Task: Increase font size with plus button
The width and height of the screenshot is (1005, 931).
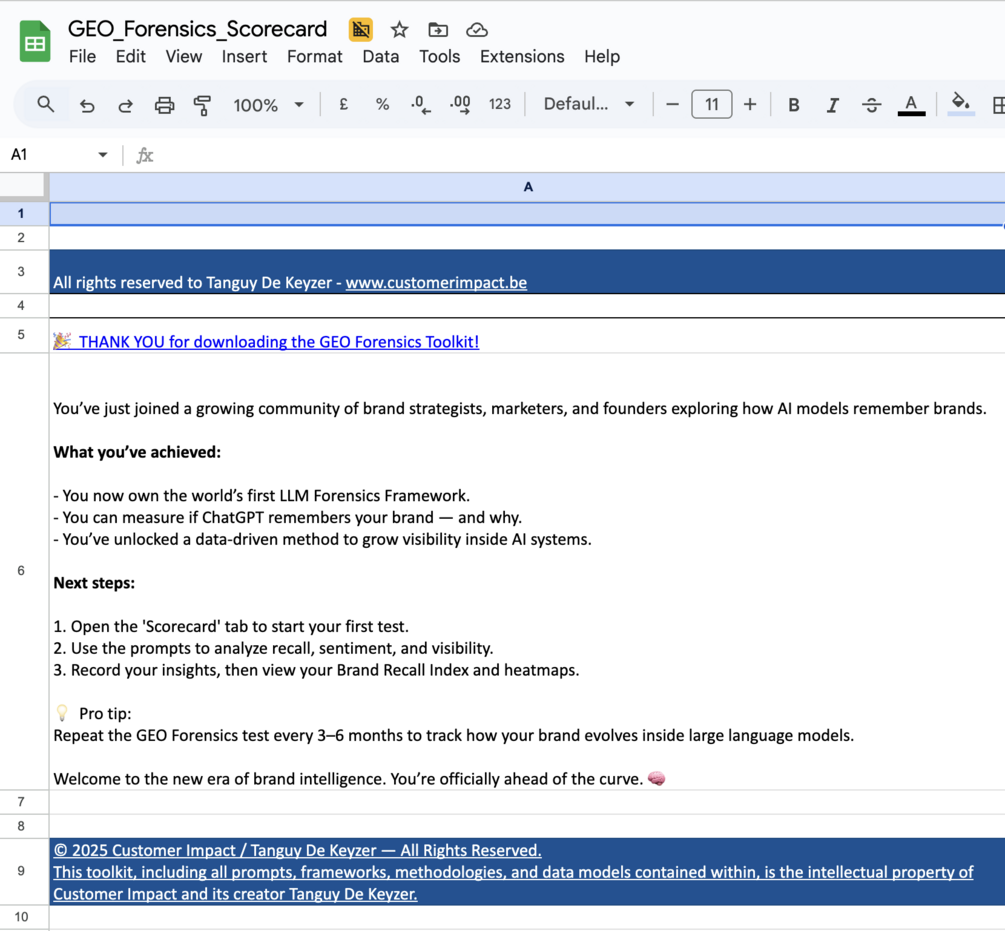Action: 750,104
